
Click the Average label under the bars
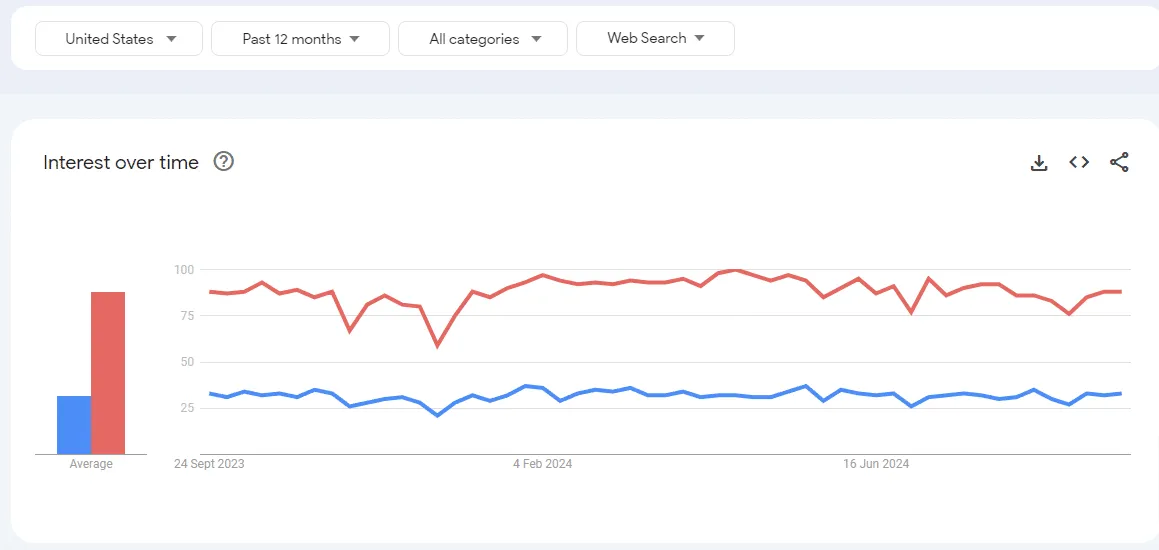point(91,464)
